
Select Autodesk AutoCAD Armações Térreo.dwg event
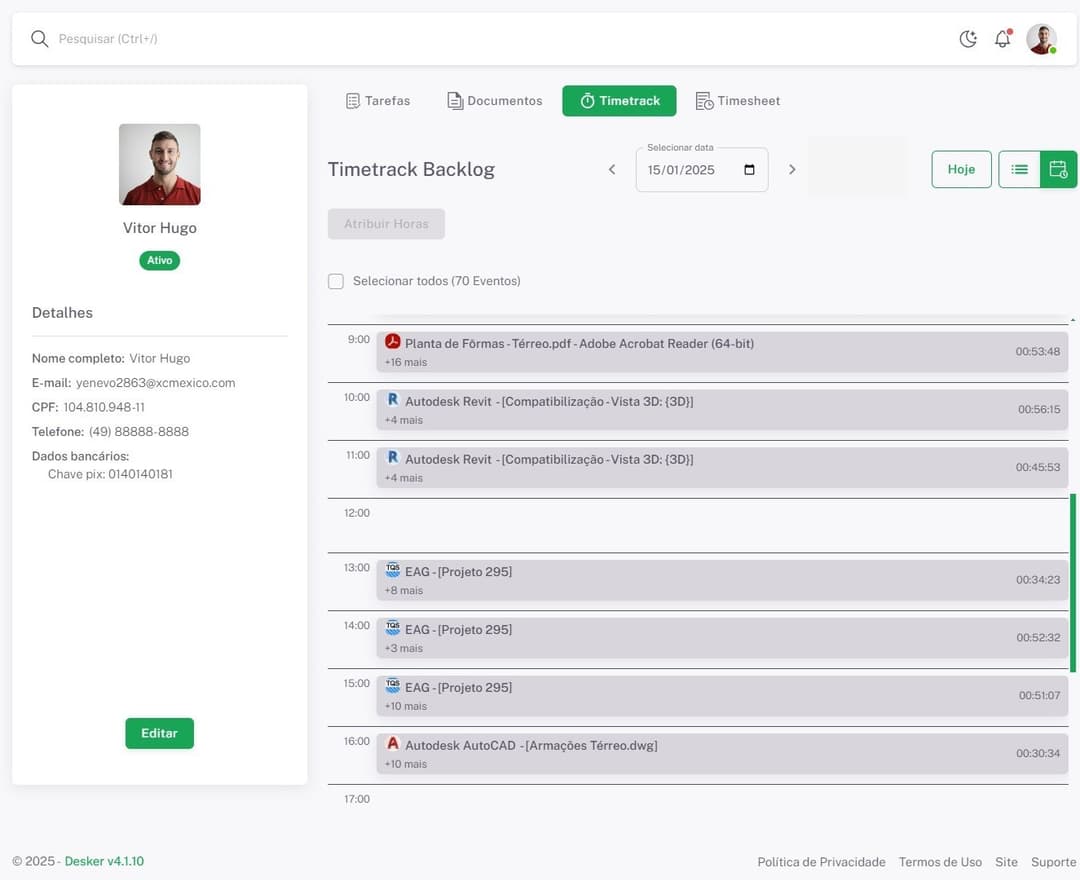(x=722, y=754)
